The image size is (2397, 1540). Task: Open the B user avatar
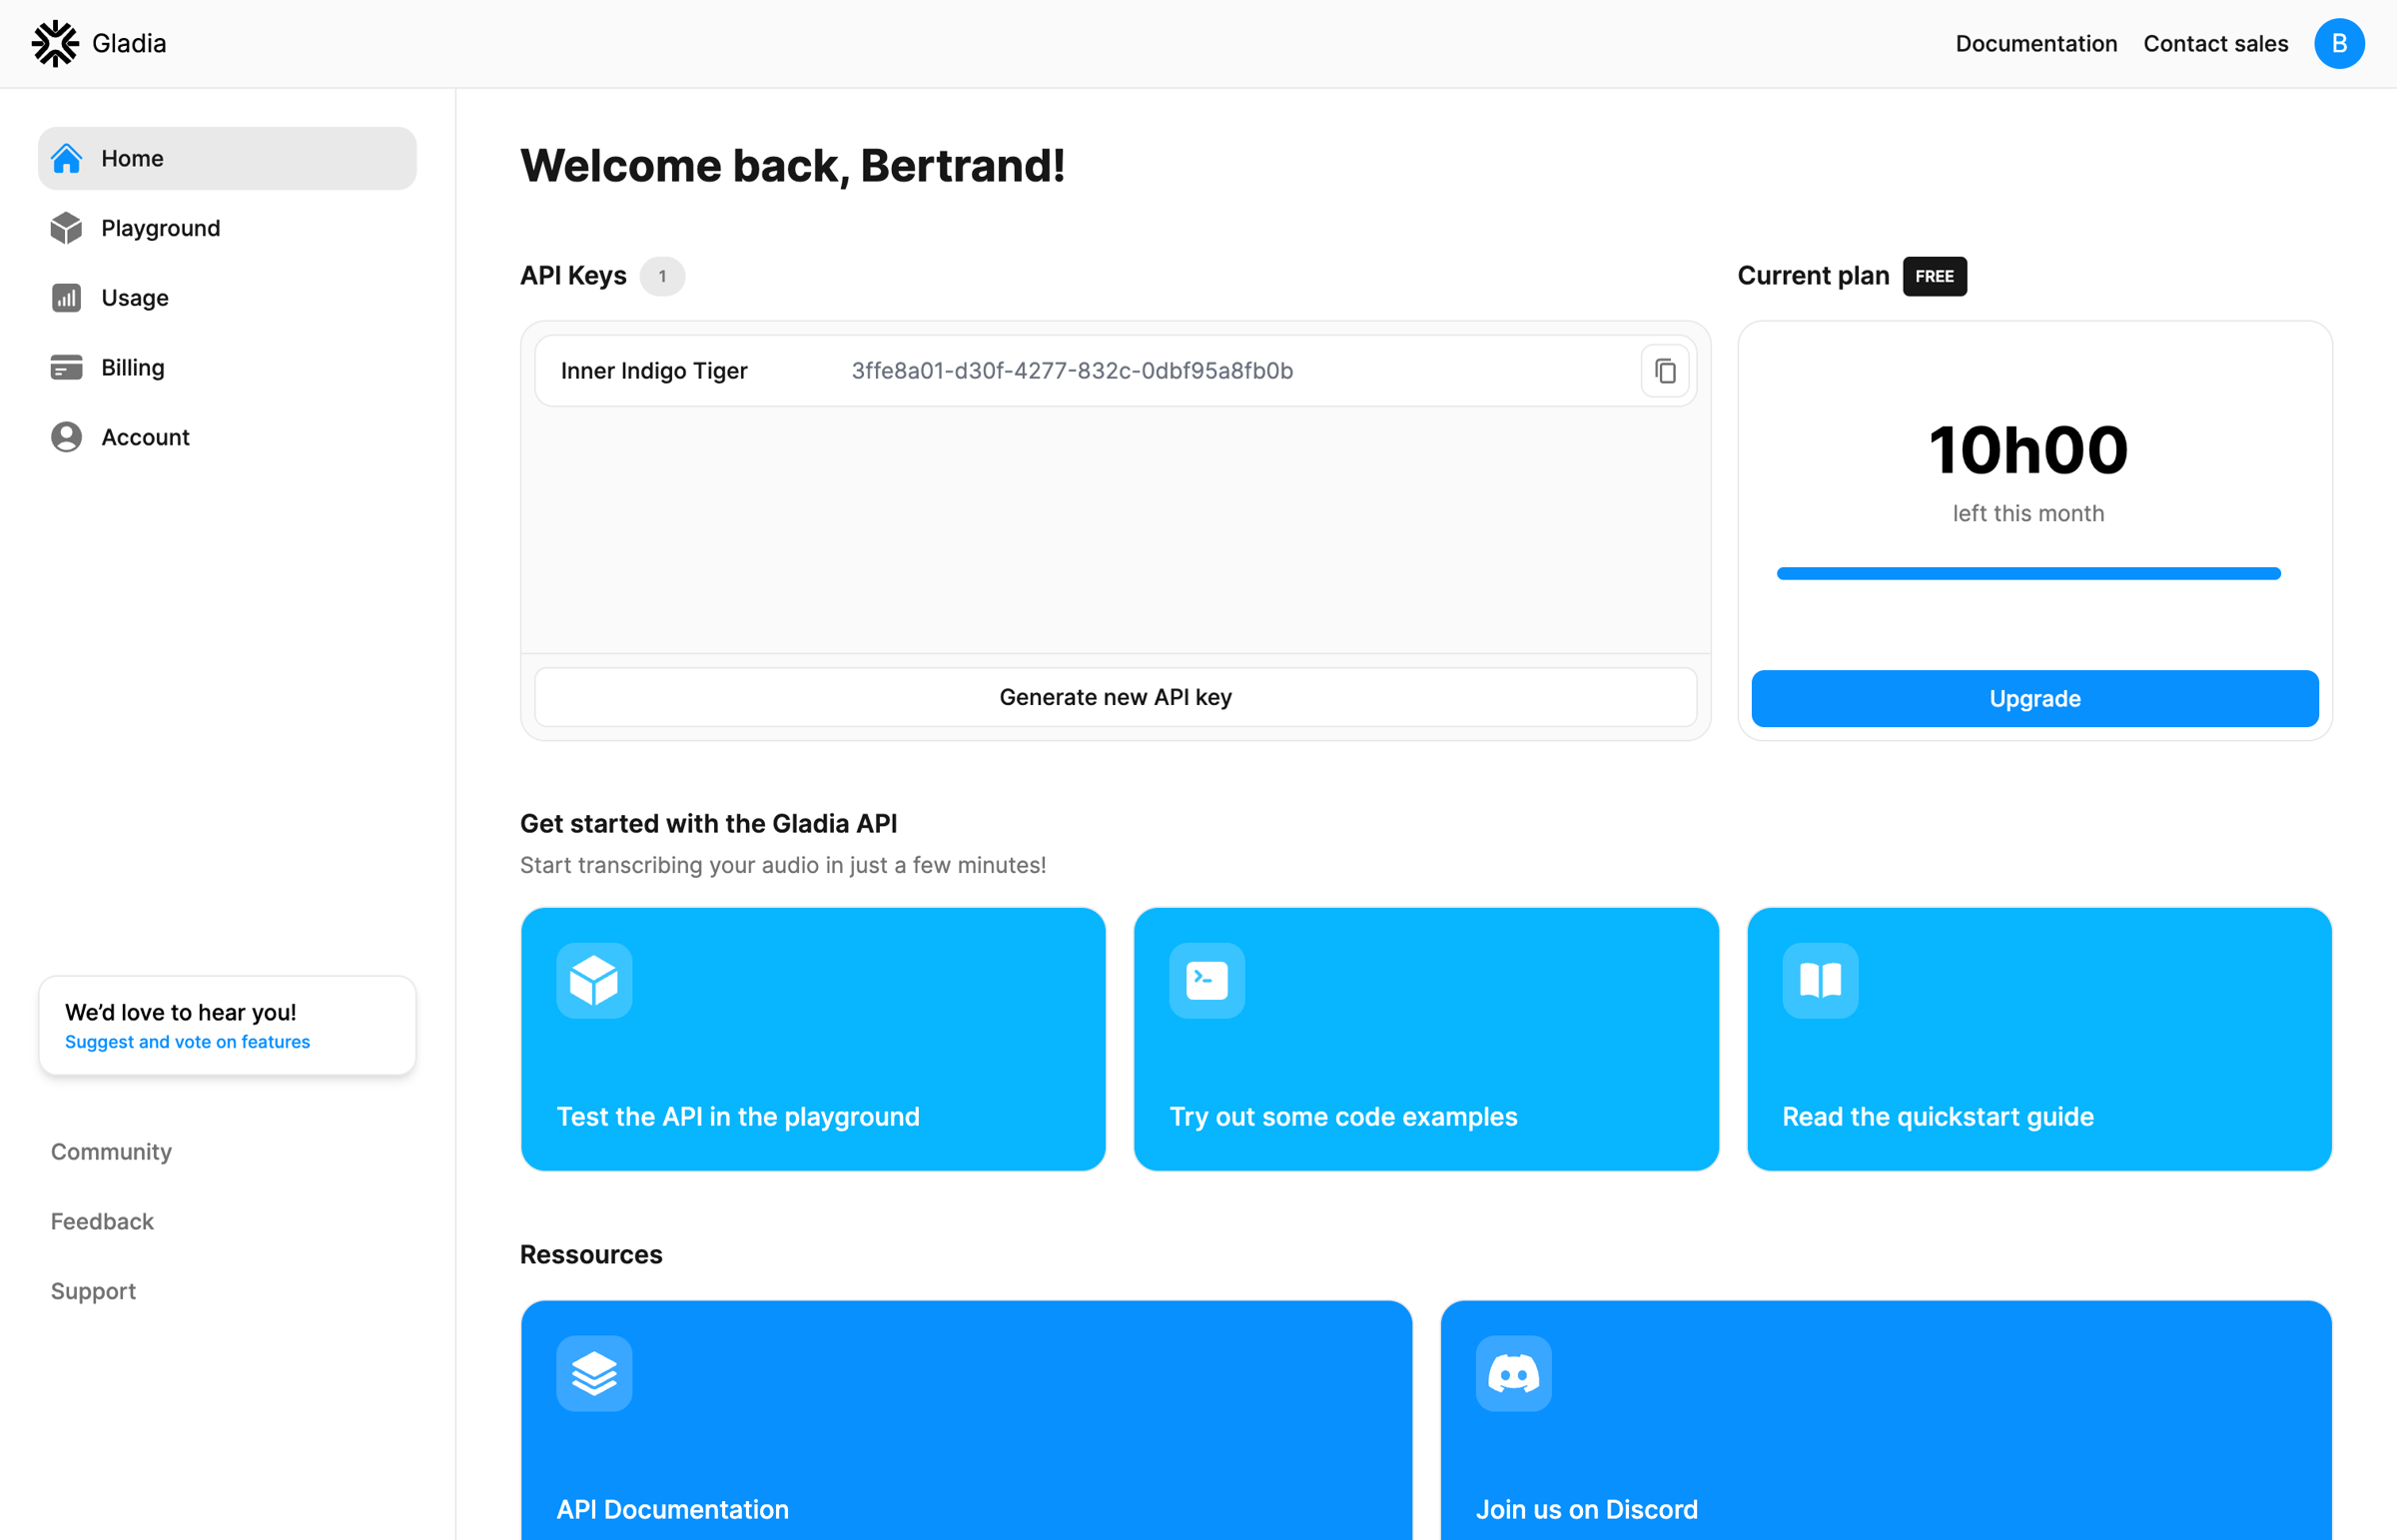point(2338,43)
